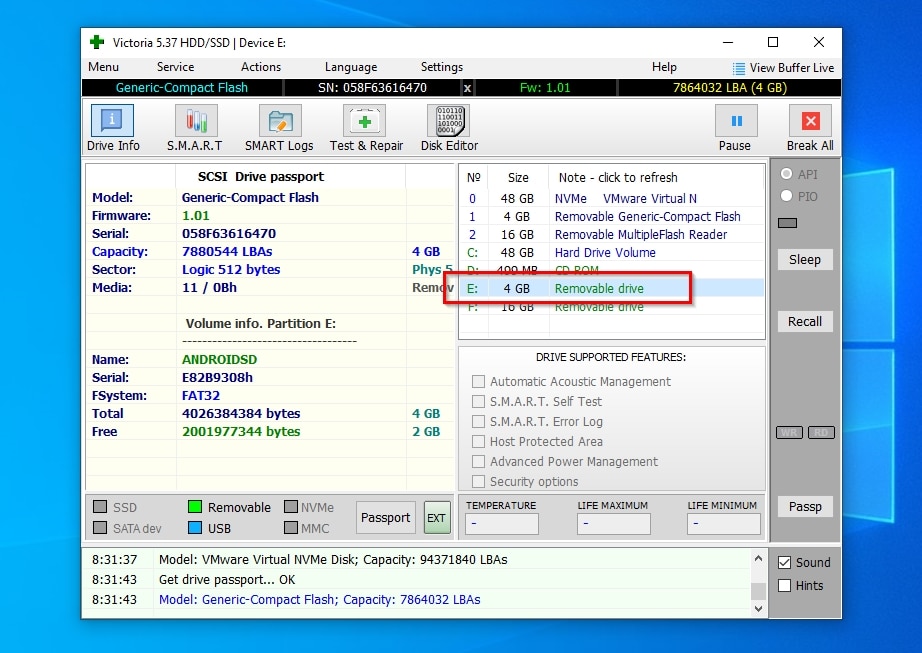Click the Pause toolbar button
The width and height of the screenshot is (922, 653).
pyautogui.click(x=736, y=121)
